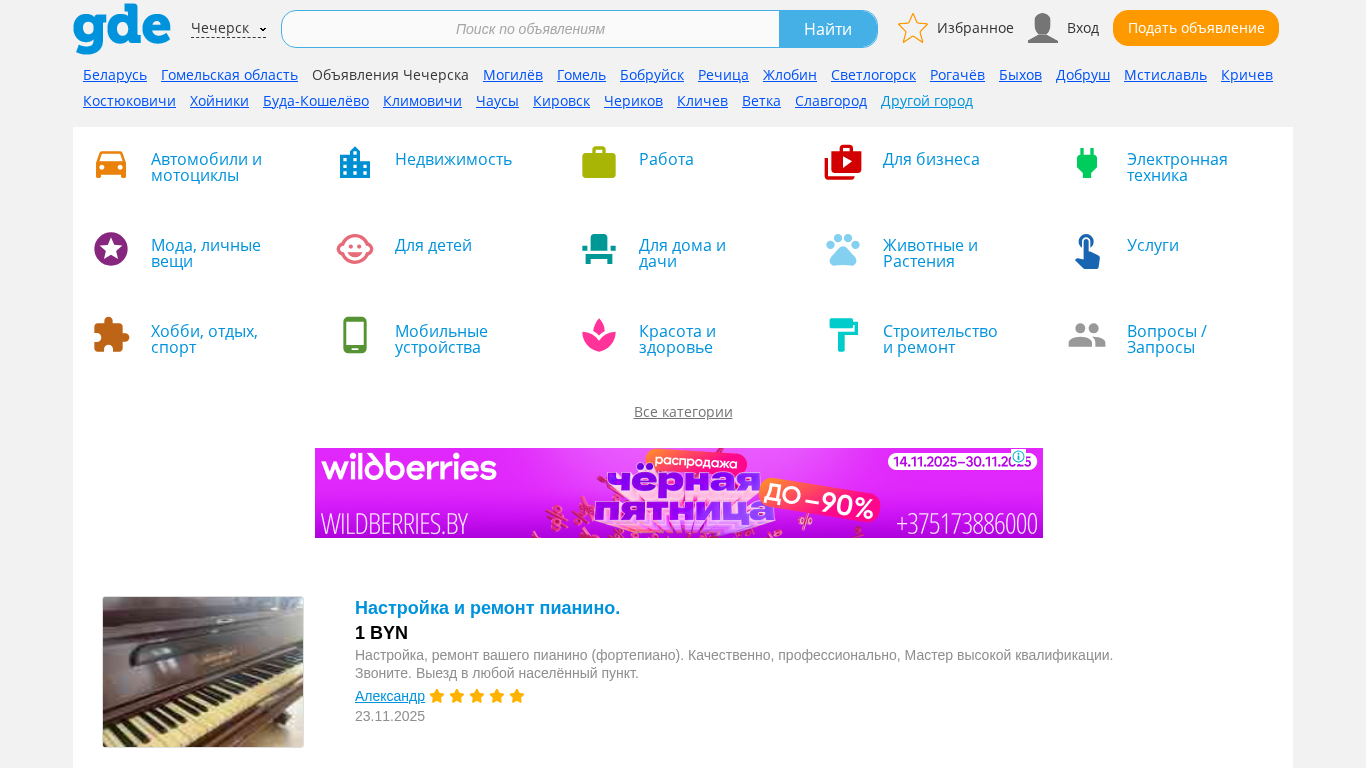Open the briefcase Работа icon
Image resolution: width=1366 pixels, height=768 pixels.
pos(599,163)
